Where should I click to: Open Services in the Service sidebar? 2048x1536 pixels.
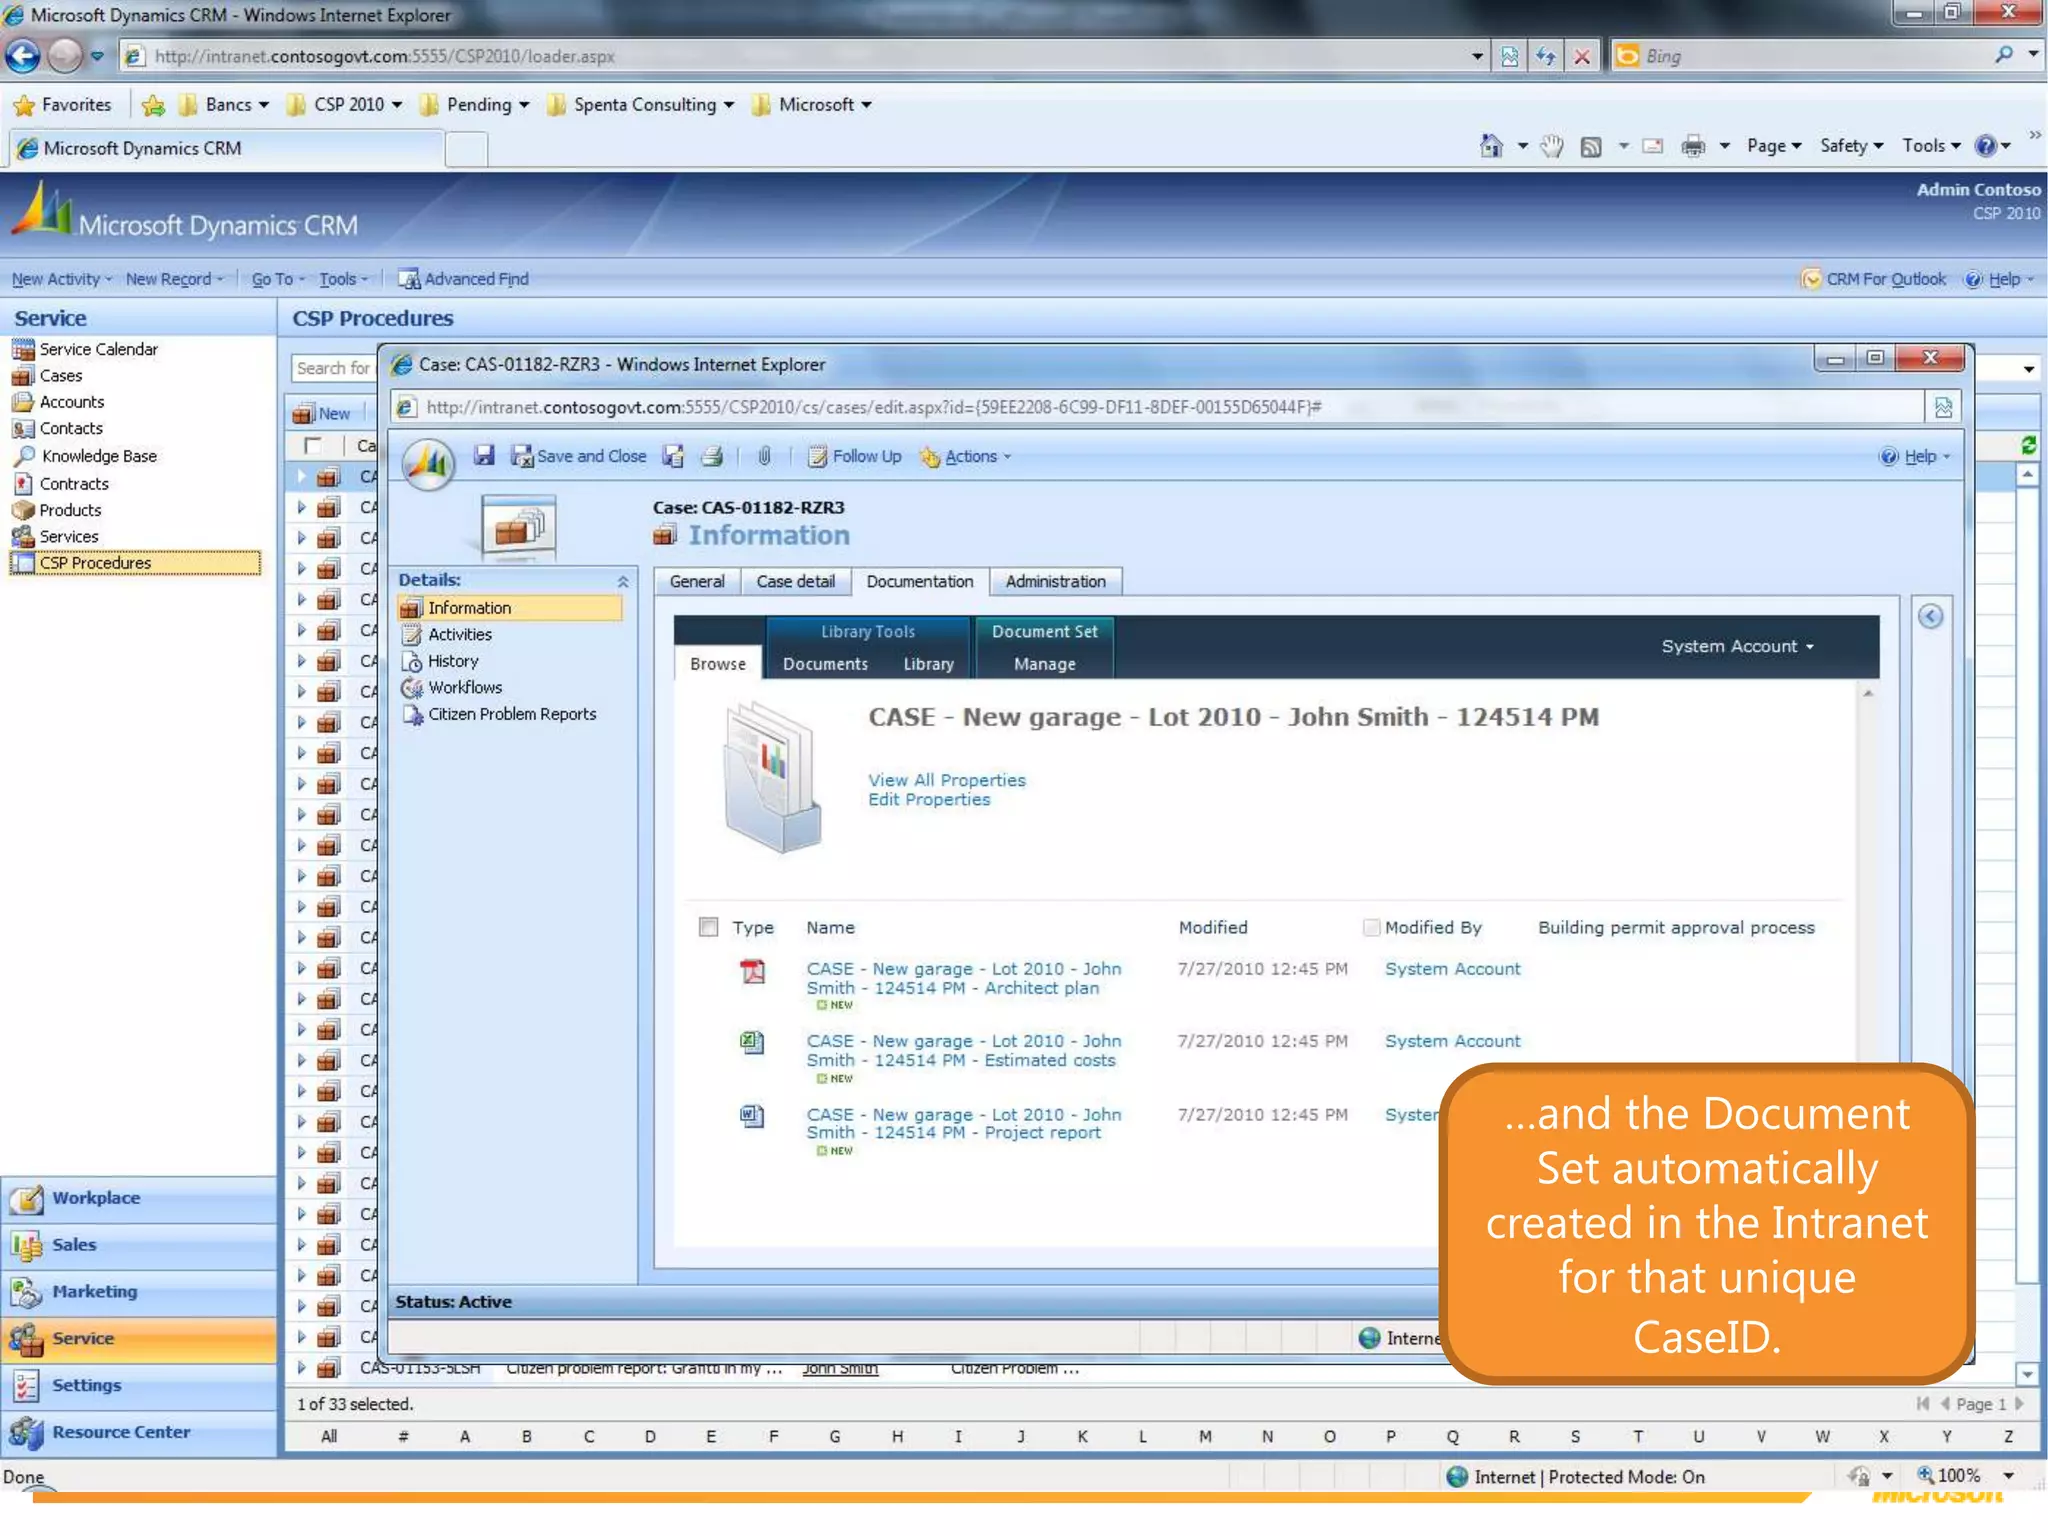(x=68, y=537)
